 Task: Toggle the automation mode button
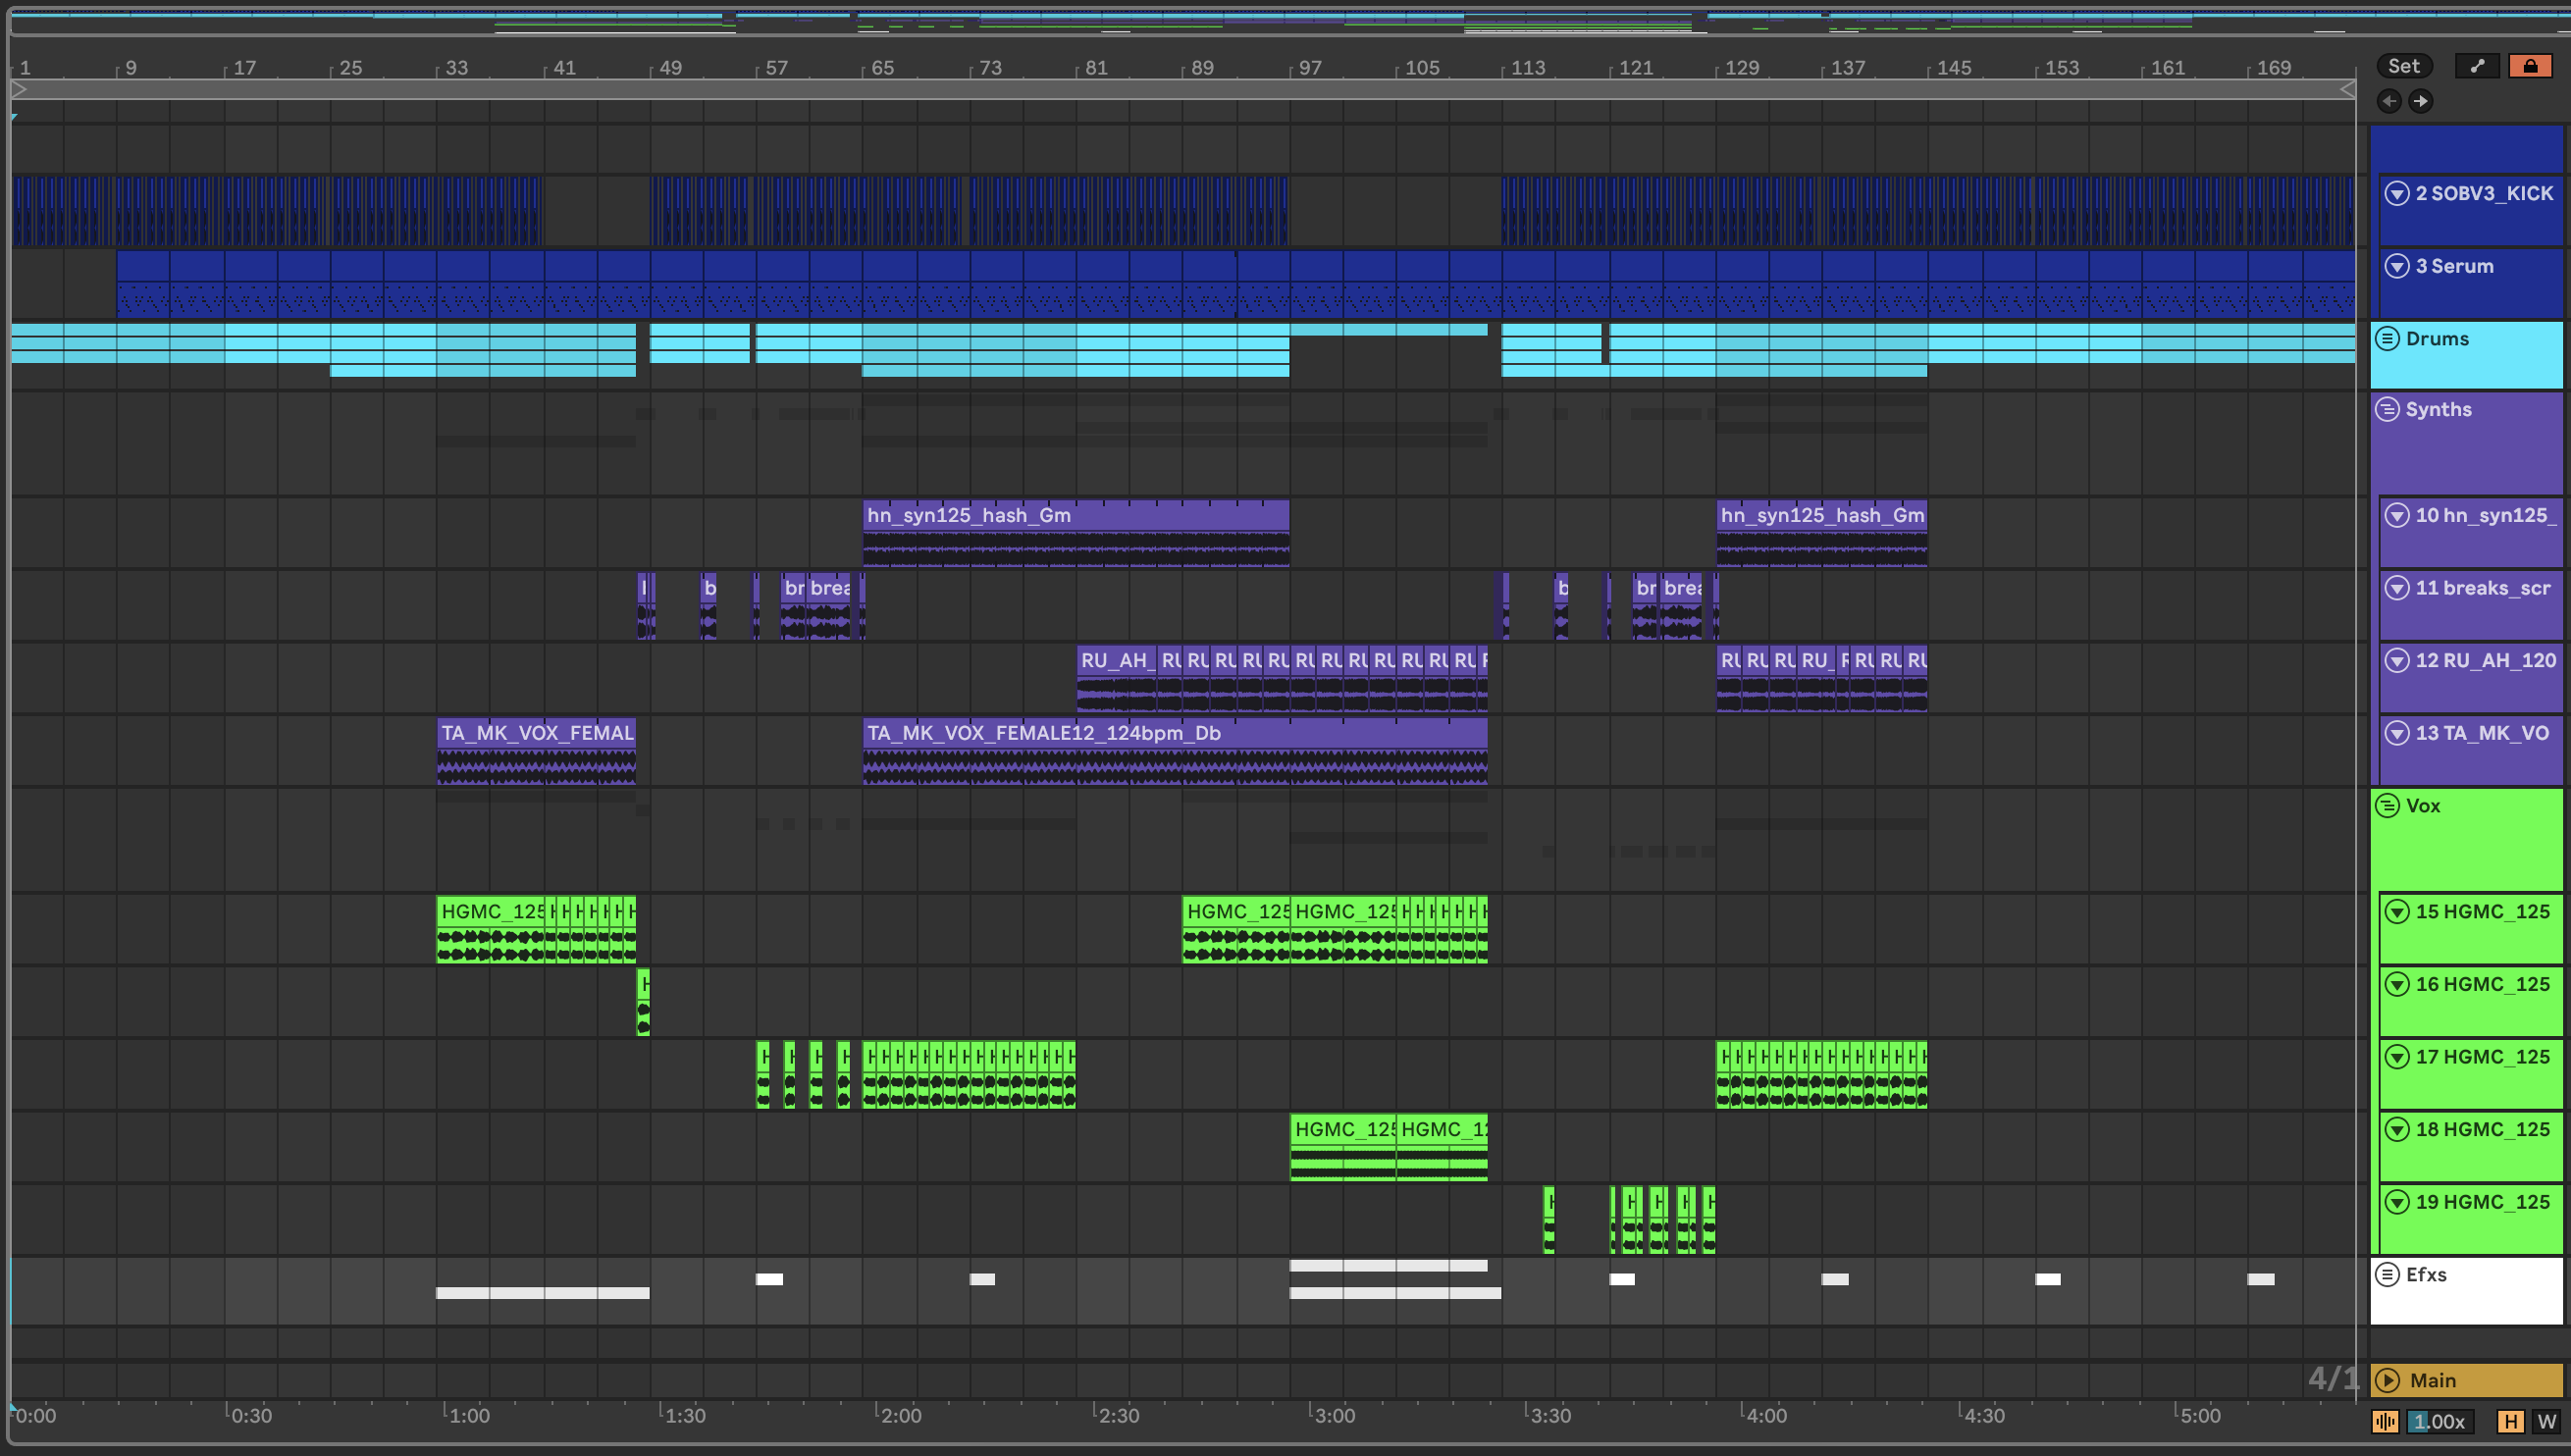tap(2477, 66)
